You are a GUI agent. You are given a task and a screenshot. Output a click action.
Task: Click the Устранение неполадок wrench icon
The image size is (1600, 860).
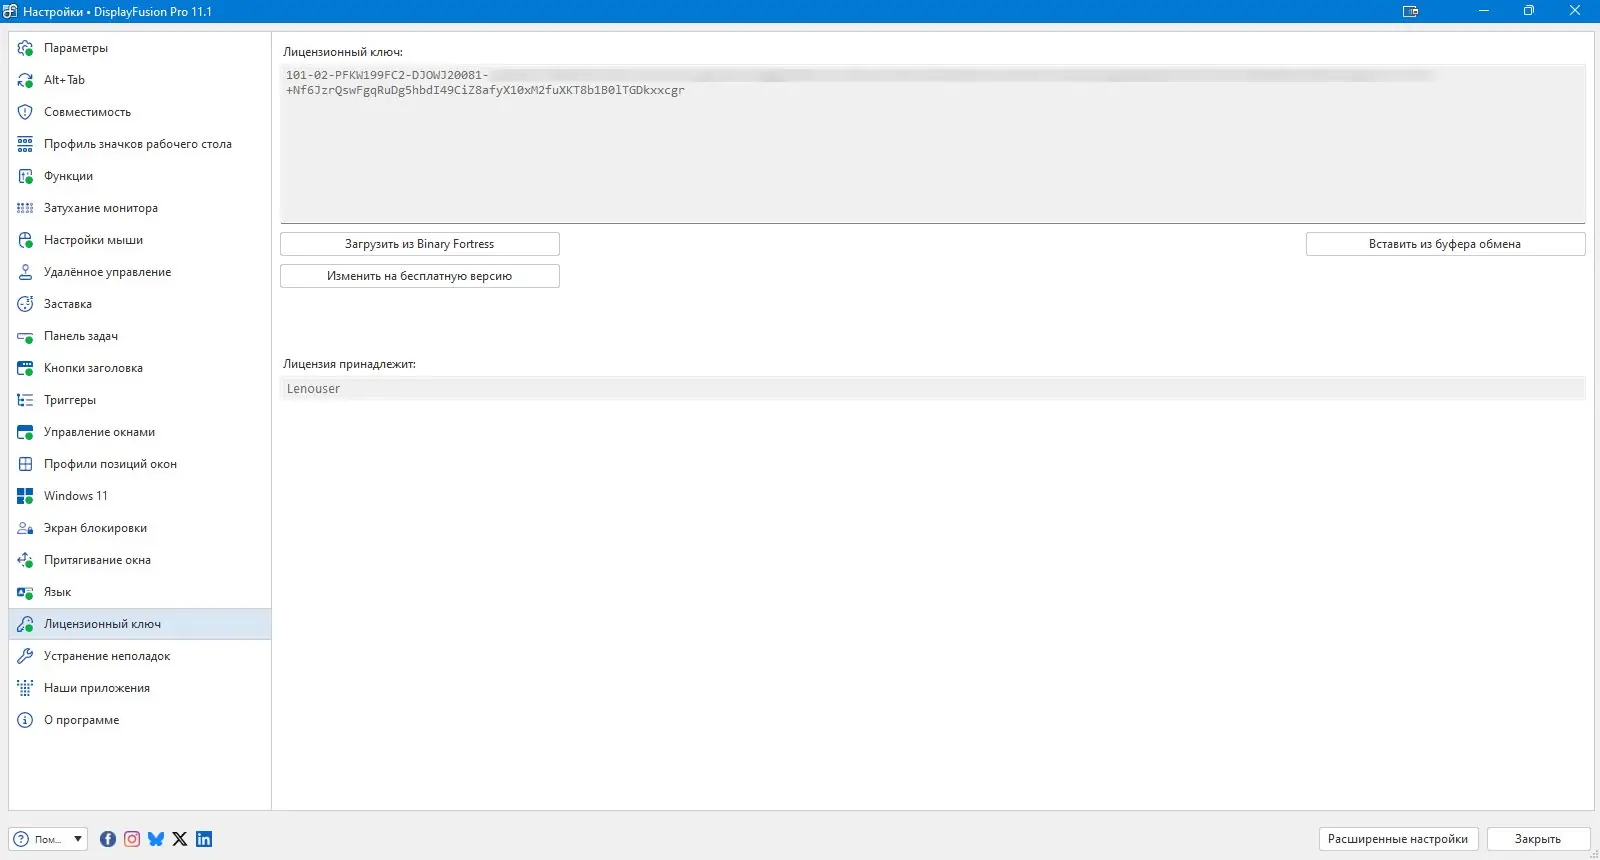[25, 656]
